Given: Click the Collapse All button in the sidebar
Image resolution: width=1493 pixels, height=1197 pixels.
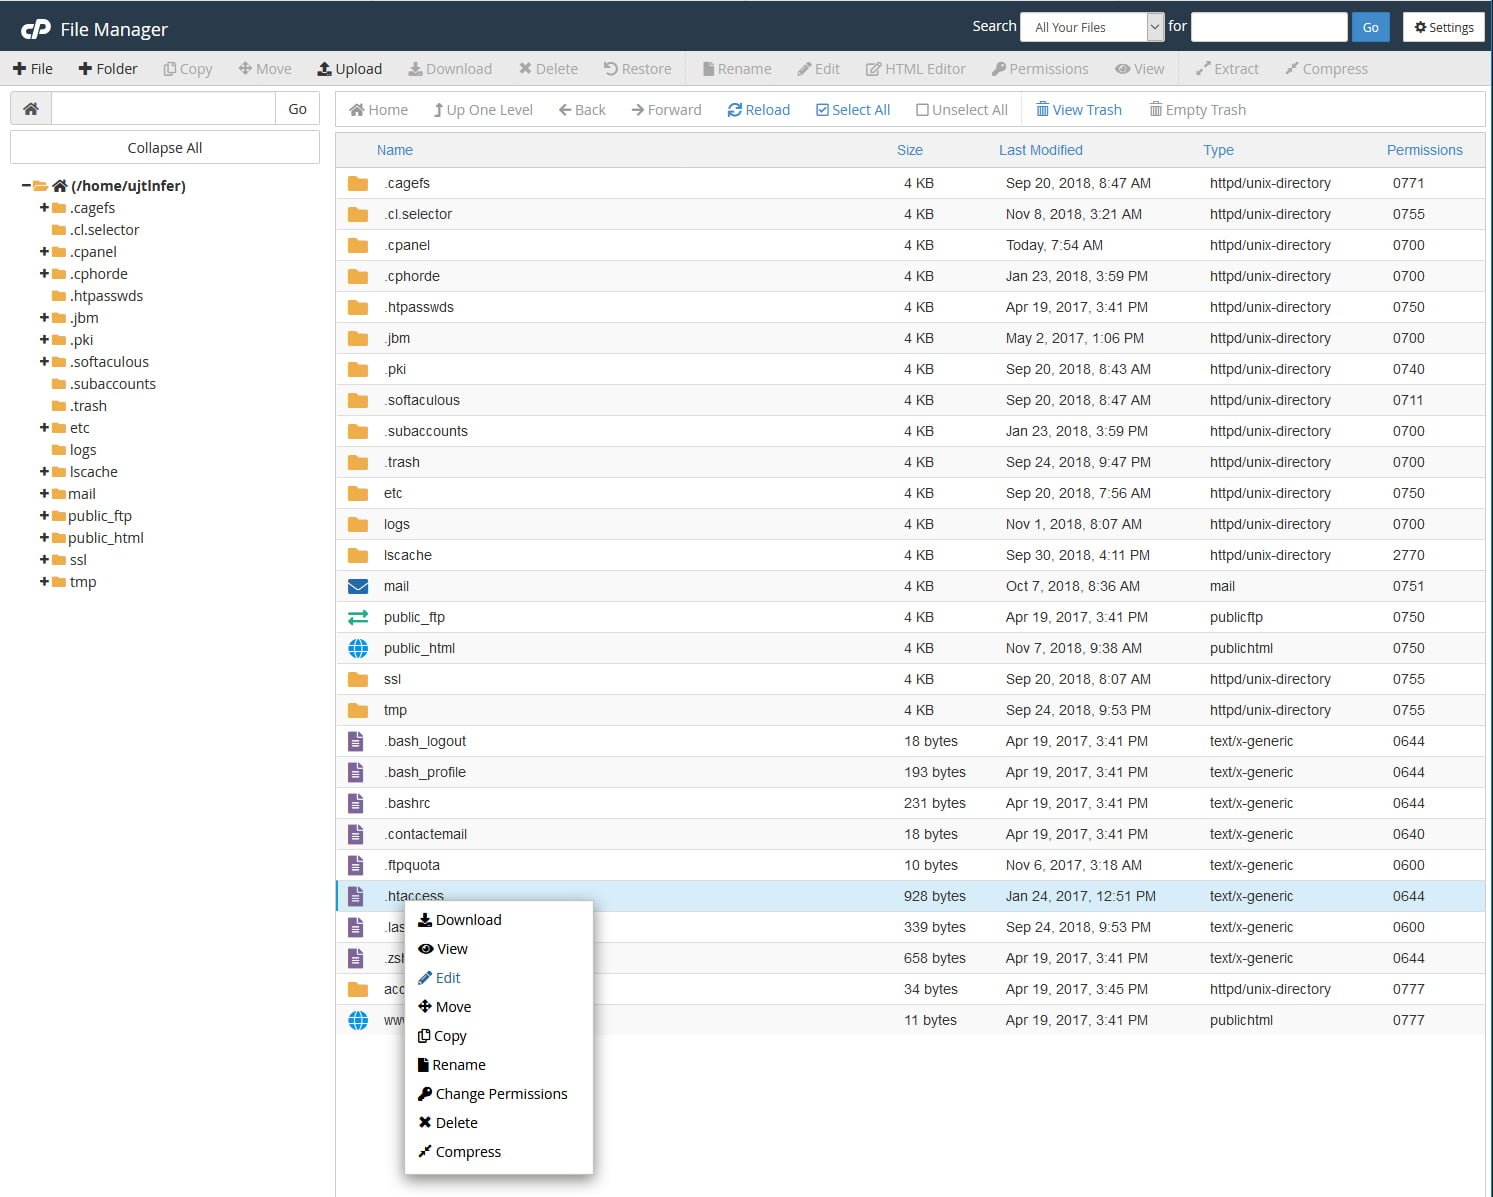Looking at the screenshot, I should [164, 147].
